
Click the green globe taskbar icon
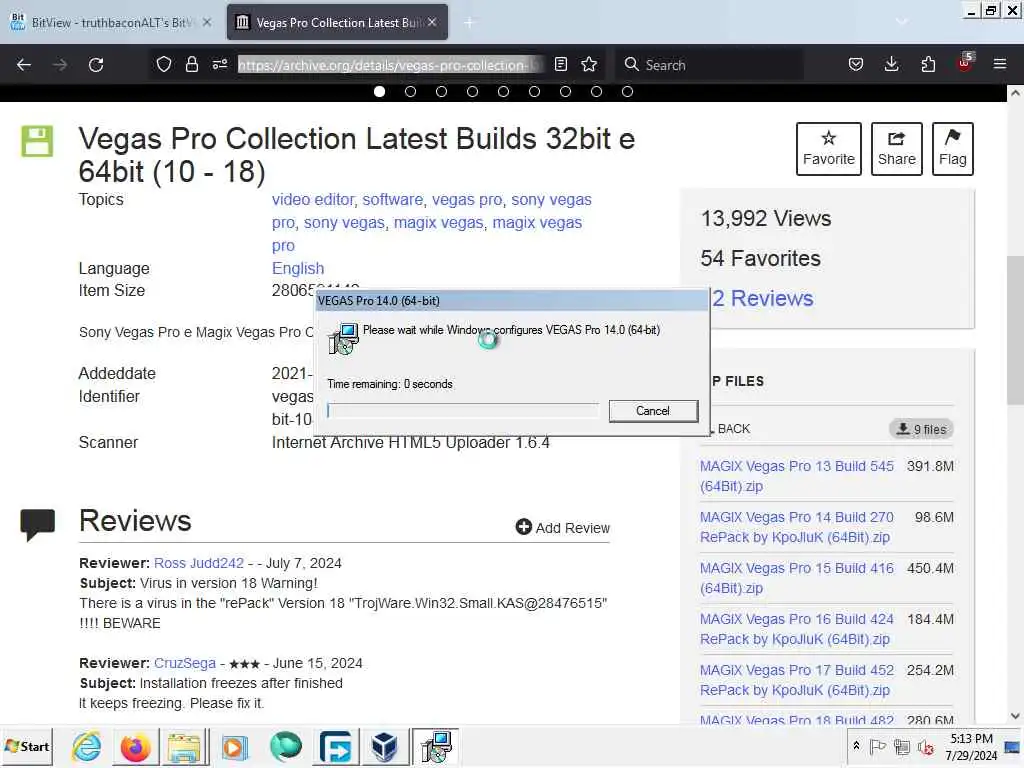(x=285, y=746)
